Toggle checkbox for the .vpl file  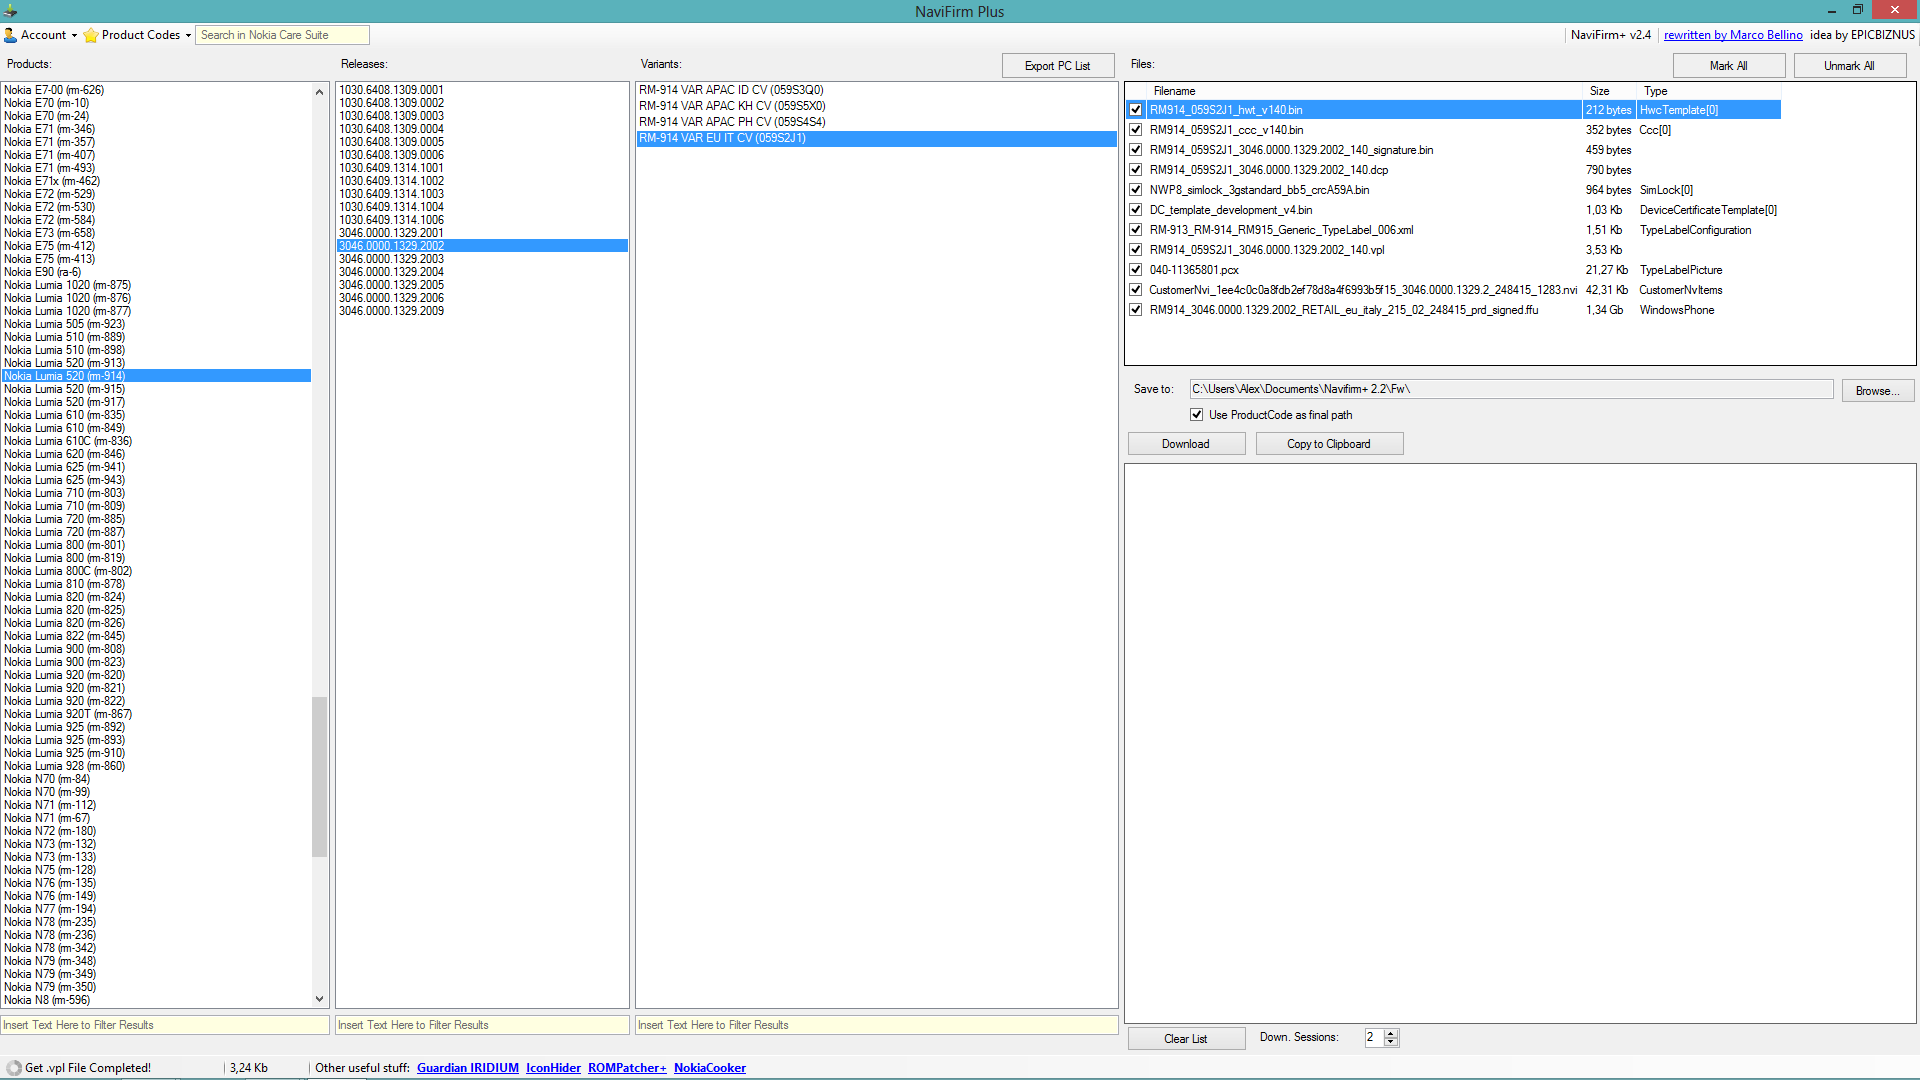[1135, 250]
